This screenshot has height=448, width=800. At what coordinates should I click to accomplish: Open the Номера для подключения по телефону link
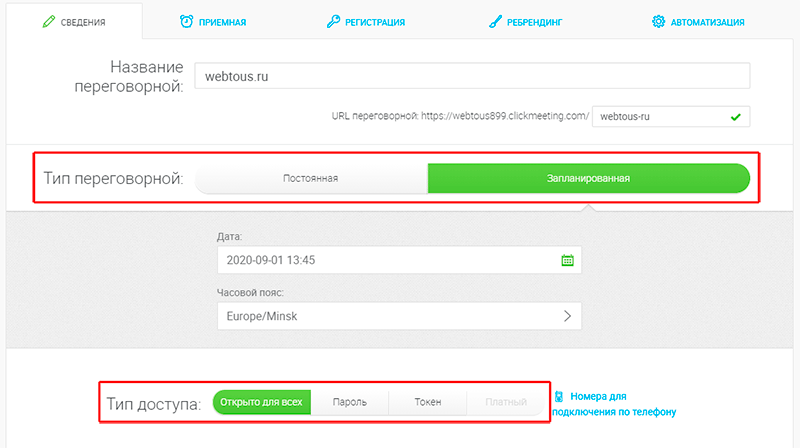coord(614,404)
